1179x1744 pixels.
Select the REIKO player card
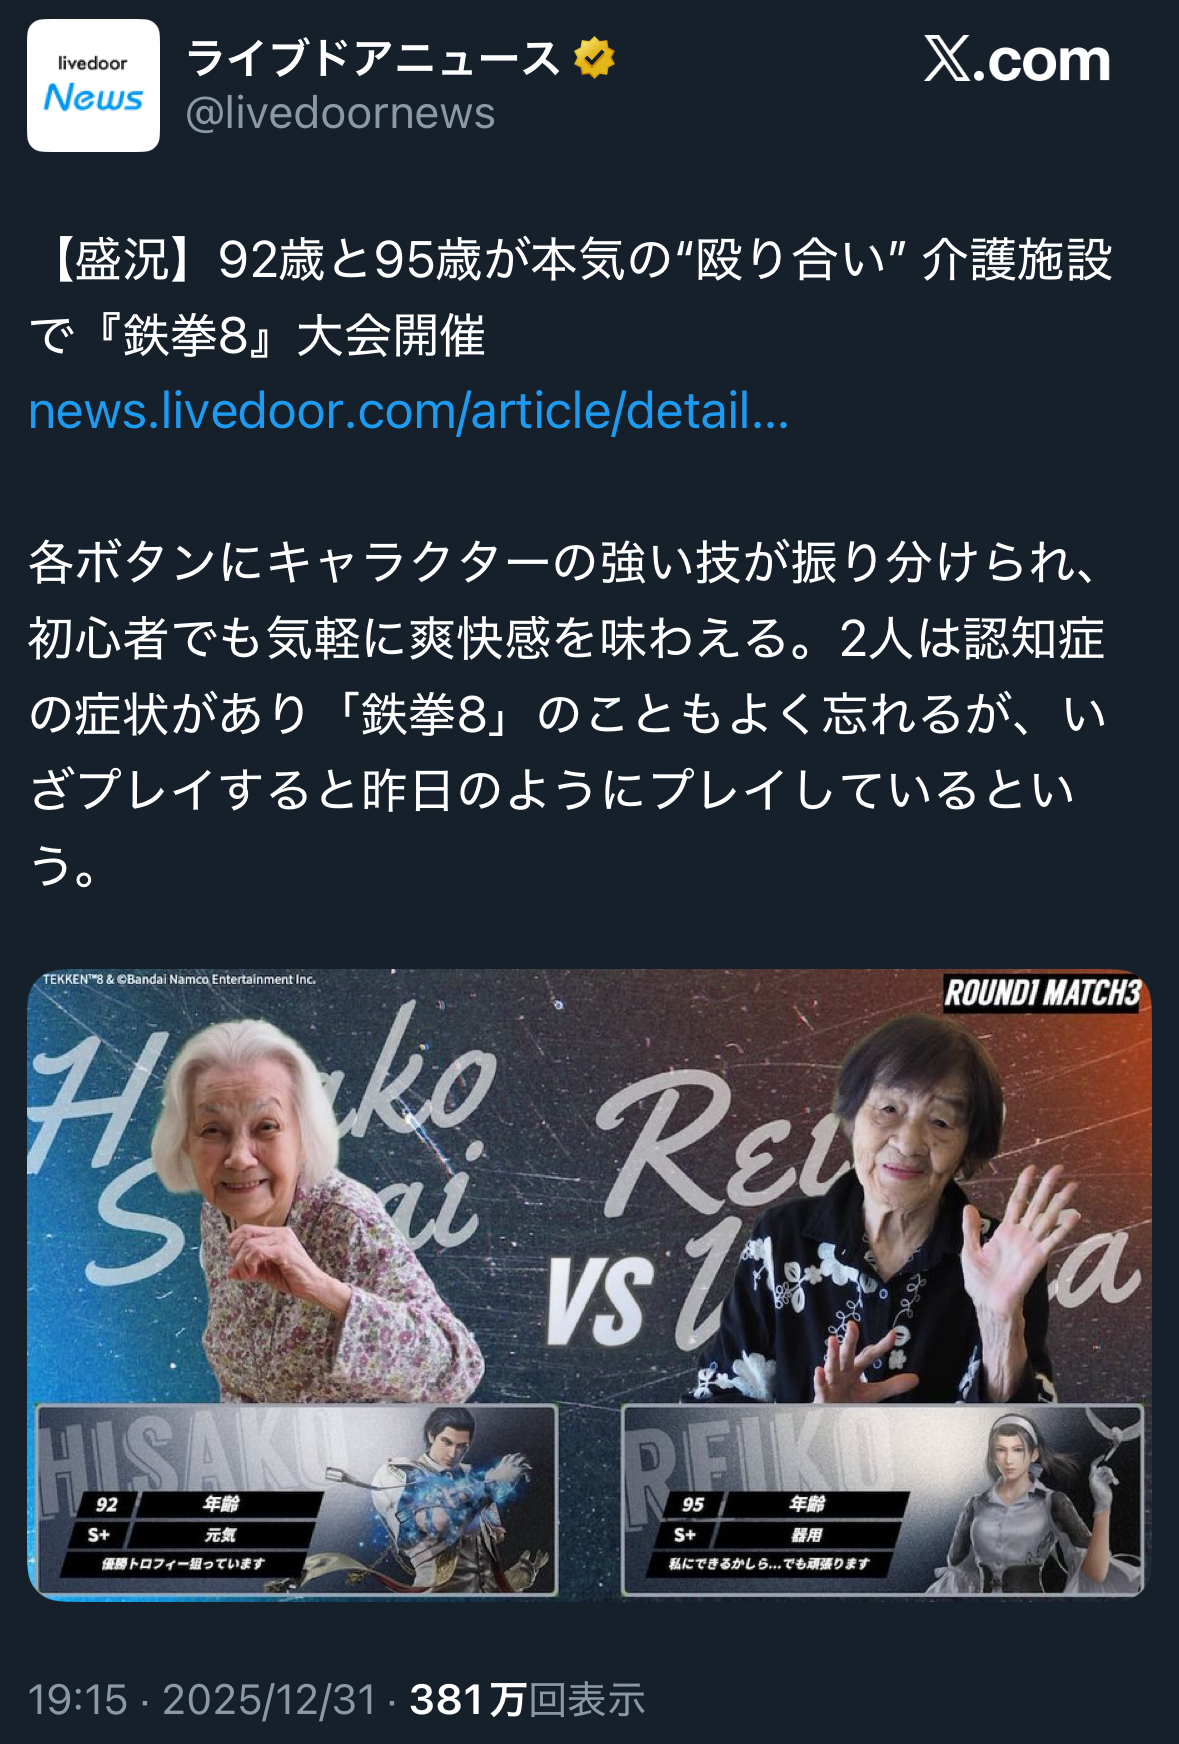point(883,1499)
